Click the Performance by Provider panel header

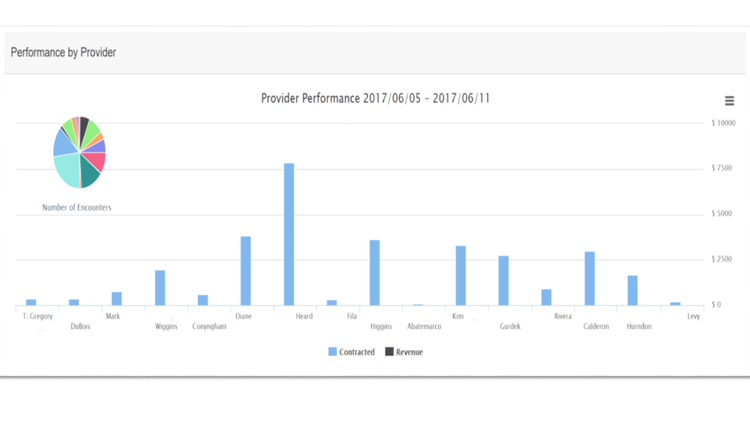pos(62,52)
